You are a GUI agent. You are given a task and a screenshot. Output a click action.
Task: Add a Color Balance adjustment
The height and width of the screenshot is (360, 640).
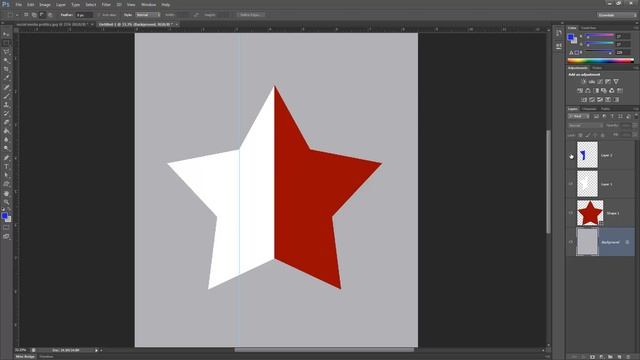pos(588,91)
